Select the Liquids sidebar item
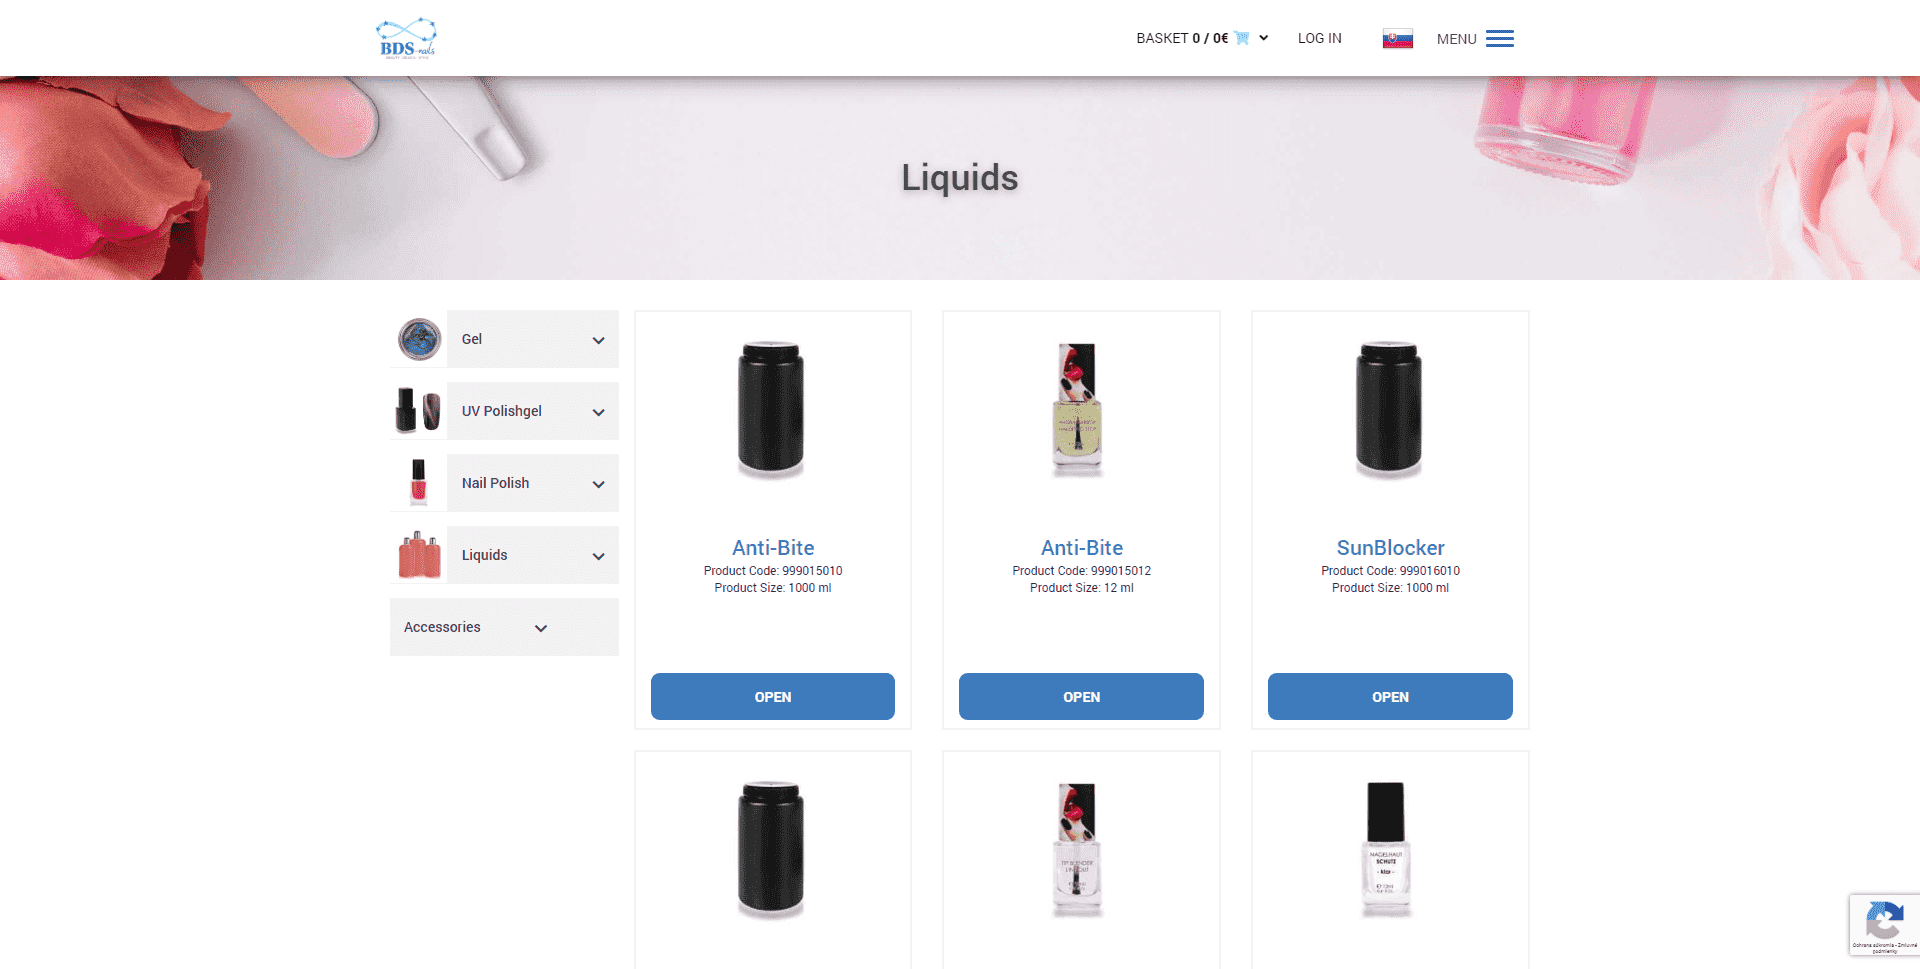 pos(533,555)
